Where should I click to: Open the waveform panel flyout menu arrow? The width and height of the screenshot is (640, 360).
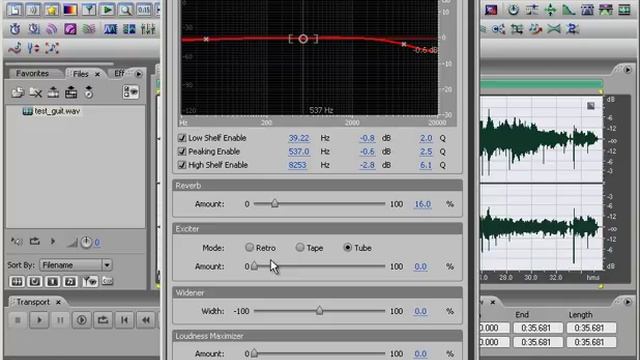[x=628, y=70]
